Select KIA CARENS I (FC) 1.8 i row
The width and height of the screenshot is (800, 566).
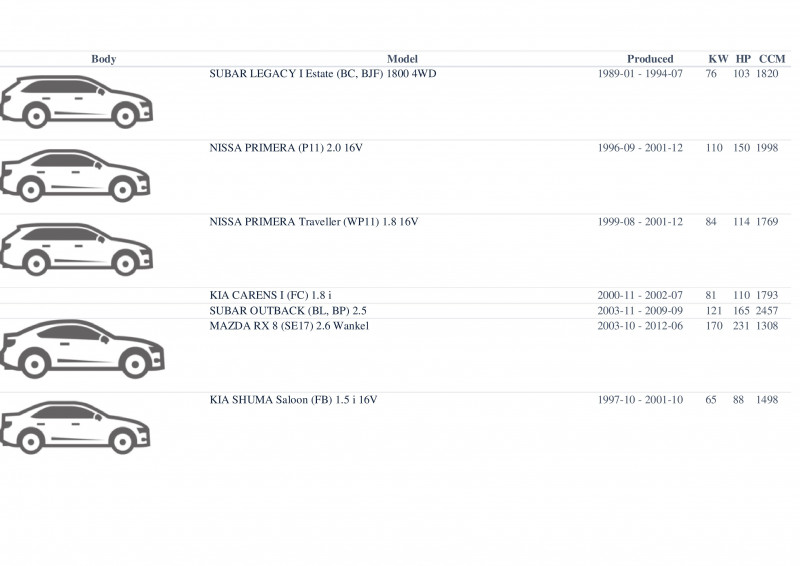[x=395, y=295]
